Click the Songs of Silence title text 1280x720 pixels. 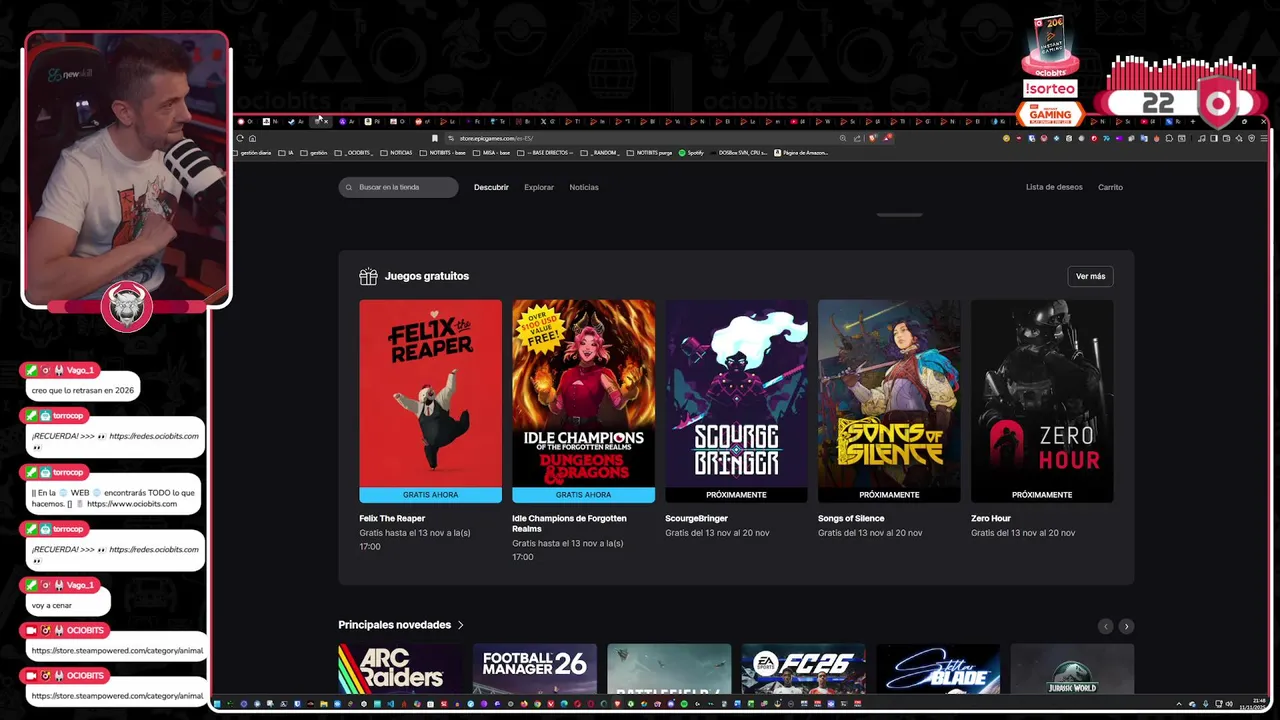851,518
